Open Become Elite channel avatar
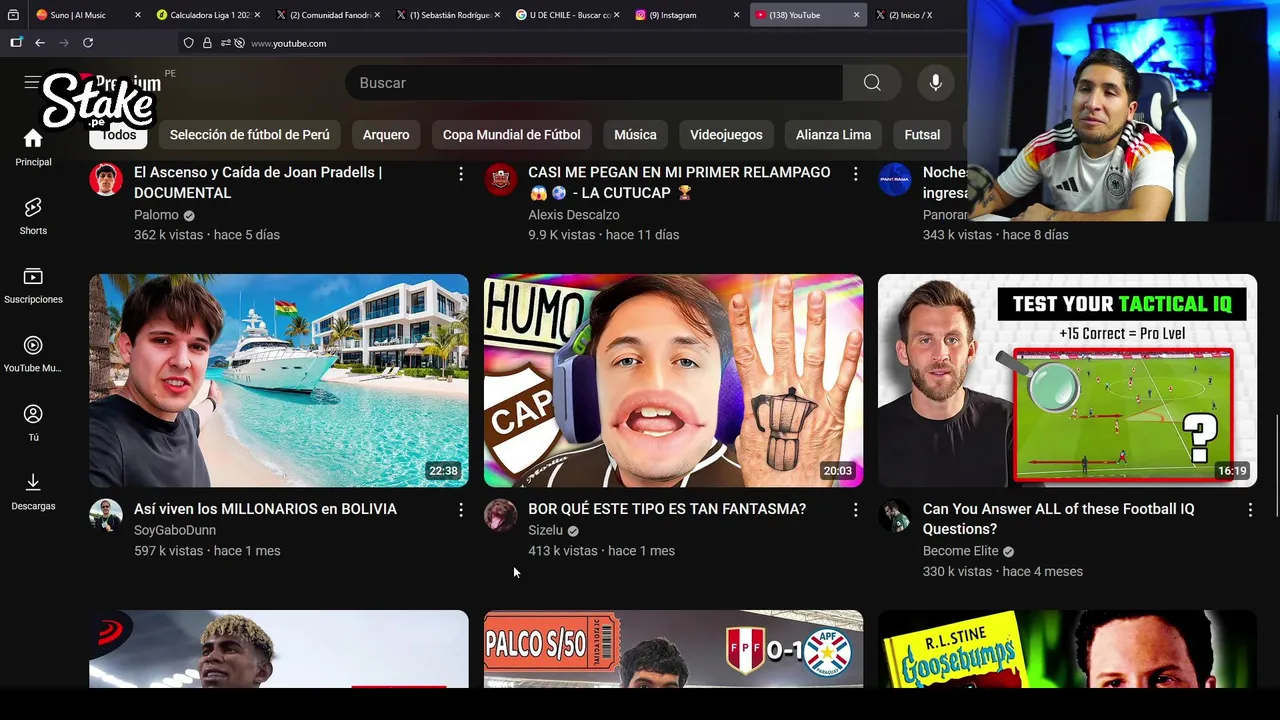This screenshot has width=1280, height=720. tap(894, 516)
